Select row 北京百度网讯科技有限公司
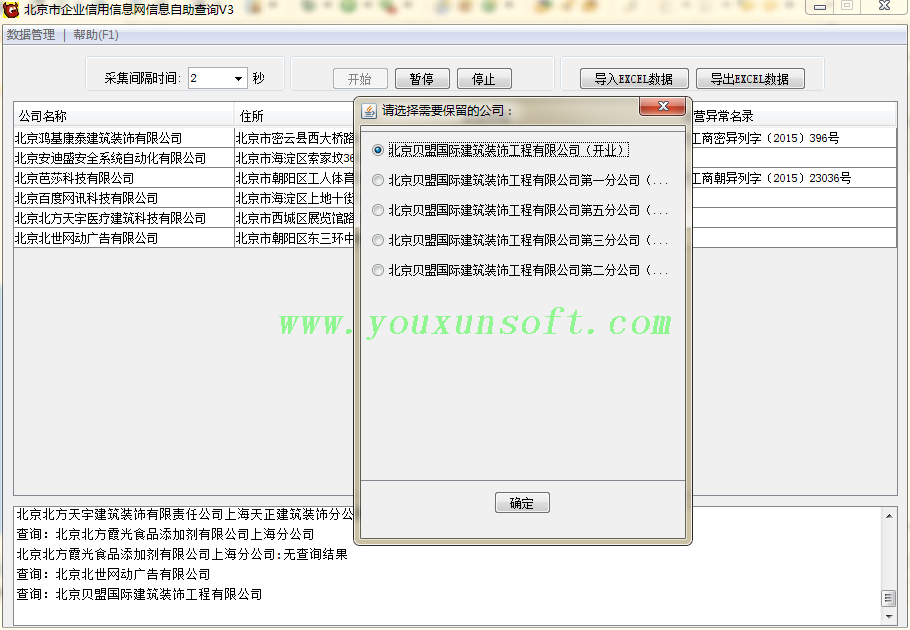This screenshot has height=630, width=910. pyautogui.click(x=124, y=198)
